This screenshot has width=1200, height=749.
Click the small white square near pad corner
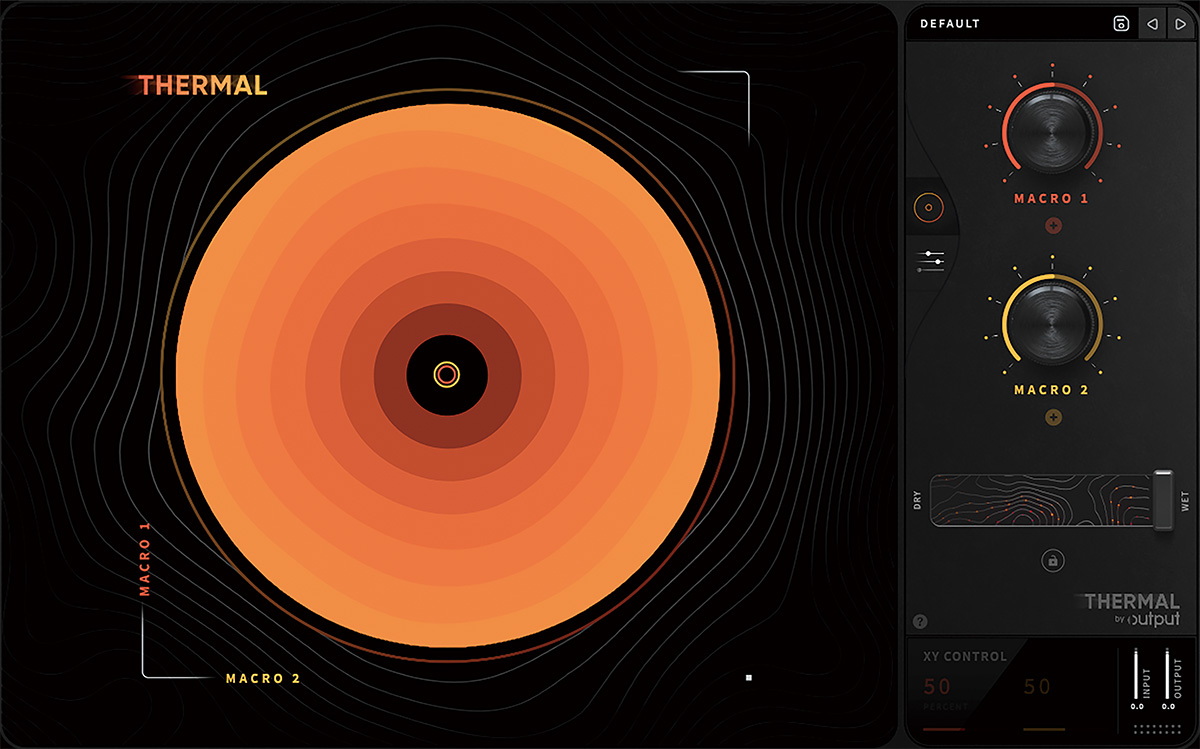749,678
